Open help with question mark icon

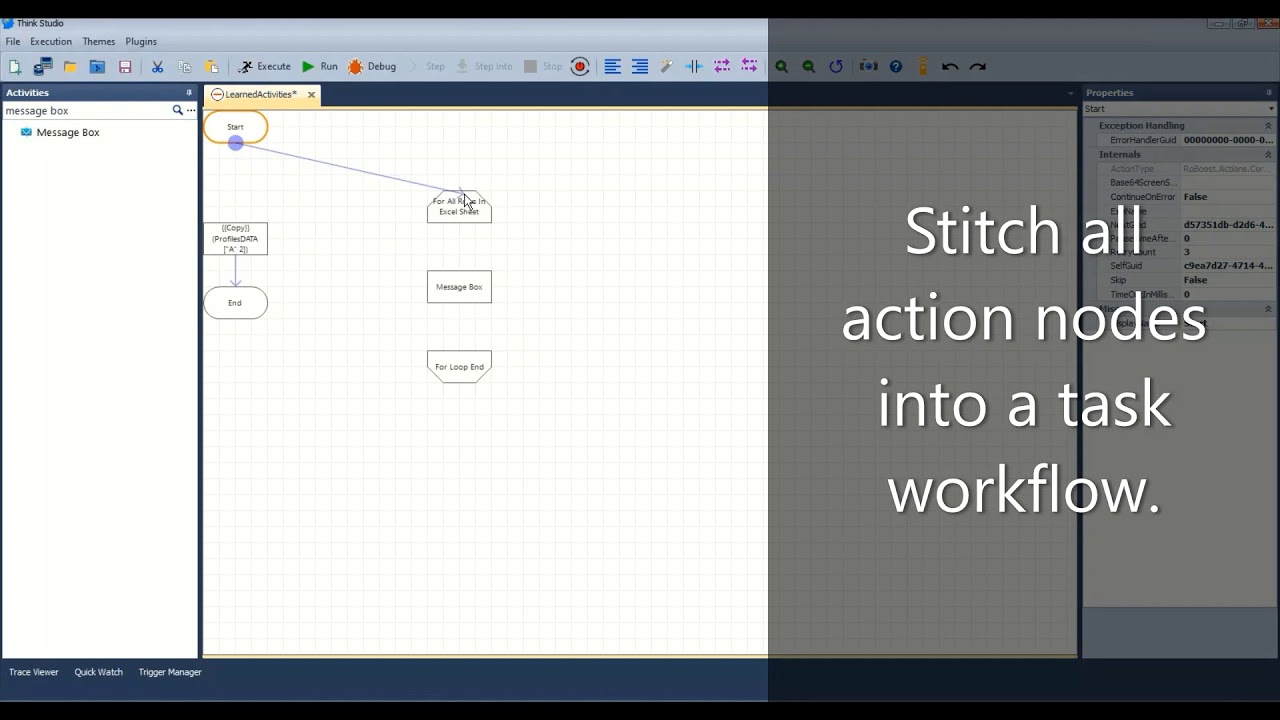[x=896, y=67]
